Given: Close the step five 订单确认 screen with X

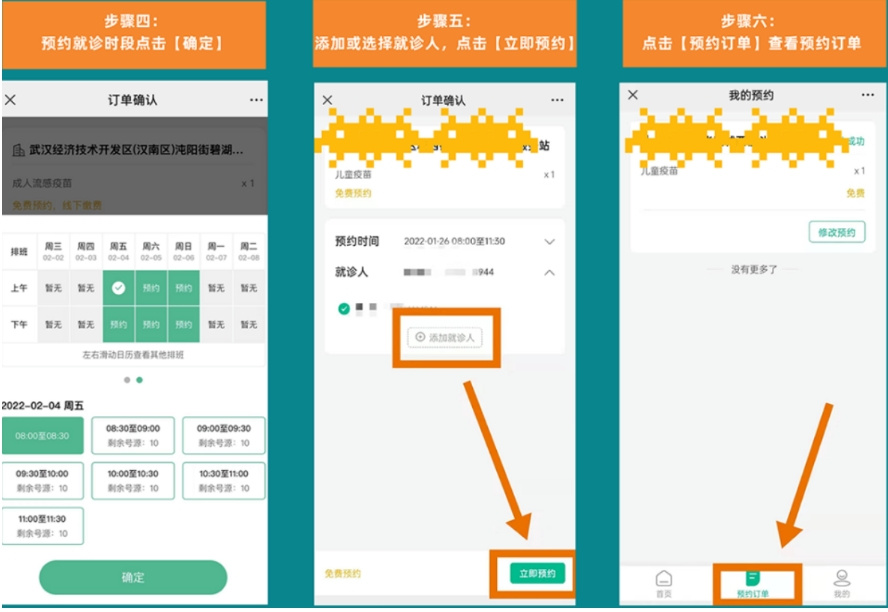Looking at the screenshot, I should point(327,100).
